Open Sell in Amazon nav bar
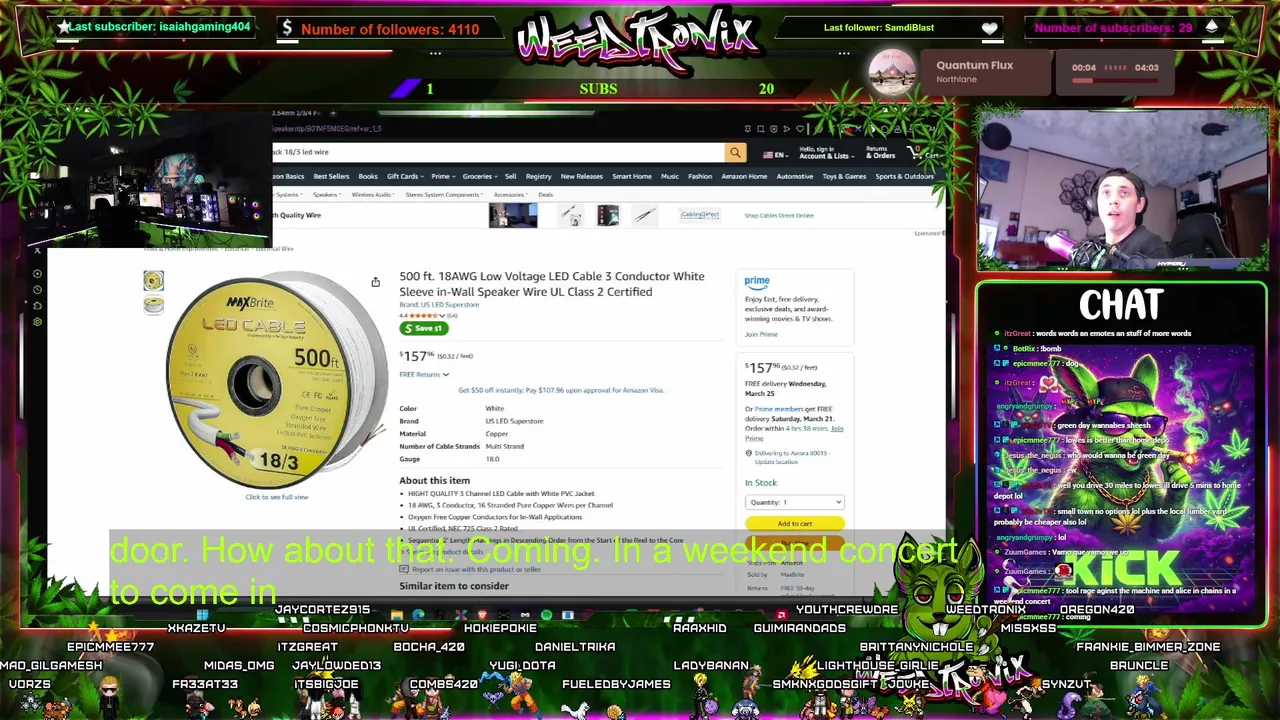 coord(510,176)
